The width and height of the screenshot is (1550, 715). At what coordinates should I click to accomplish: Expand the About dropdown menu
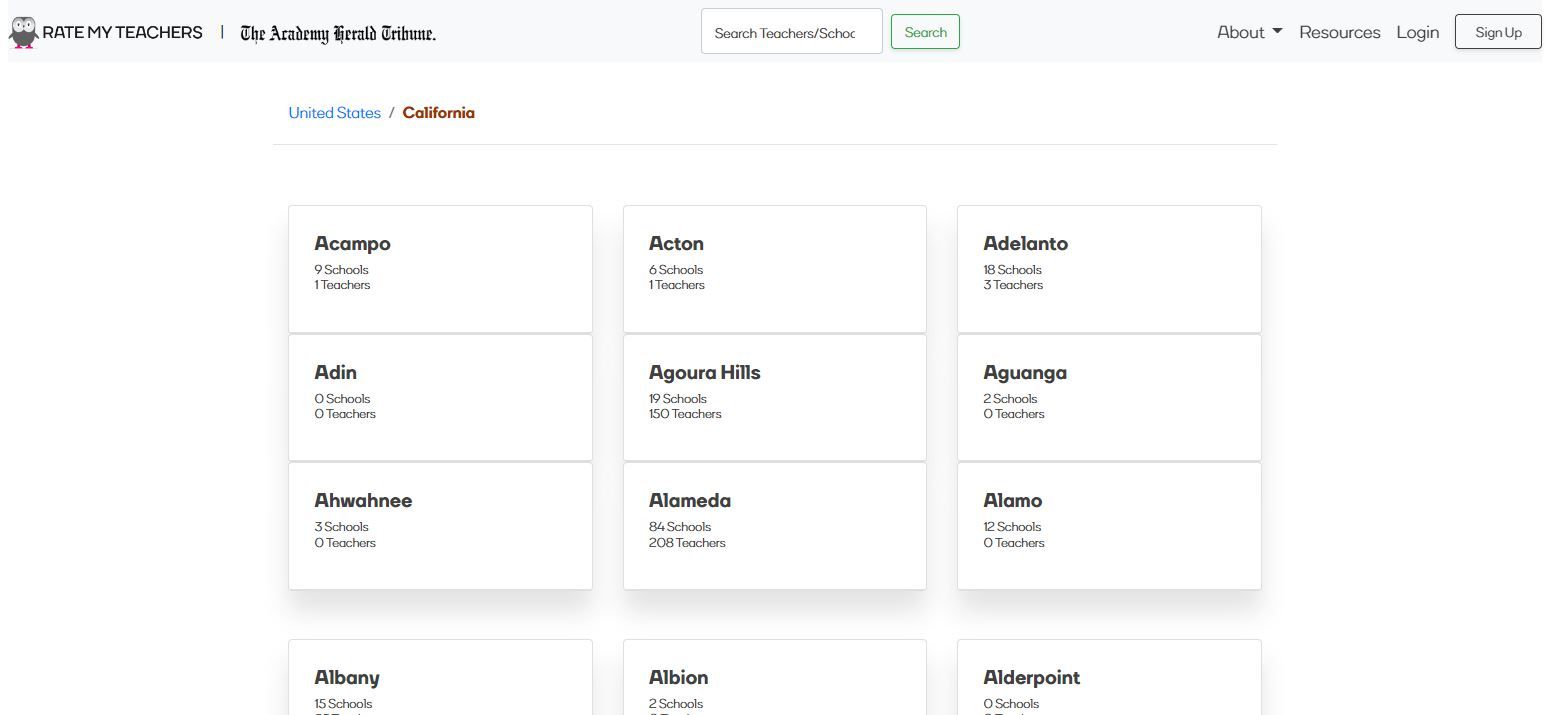1247,31
